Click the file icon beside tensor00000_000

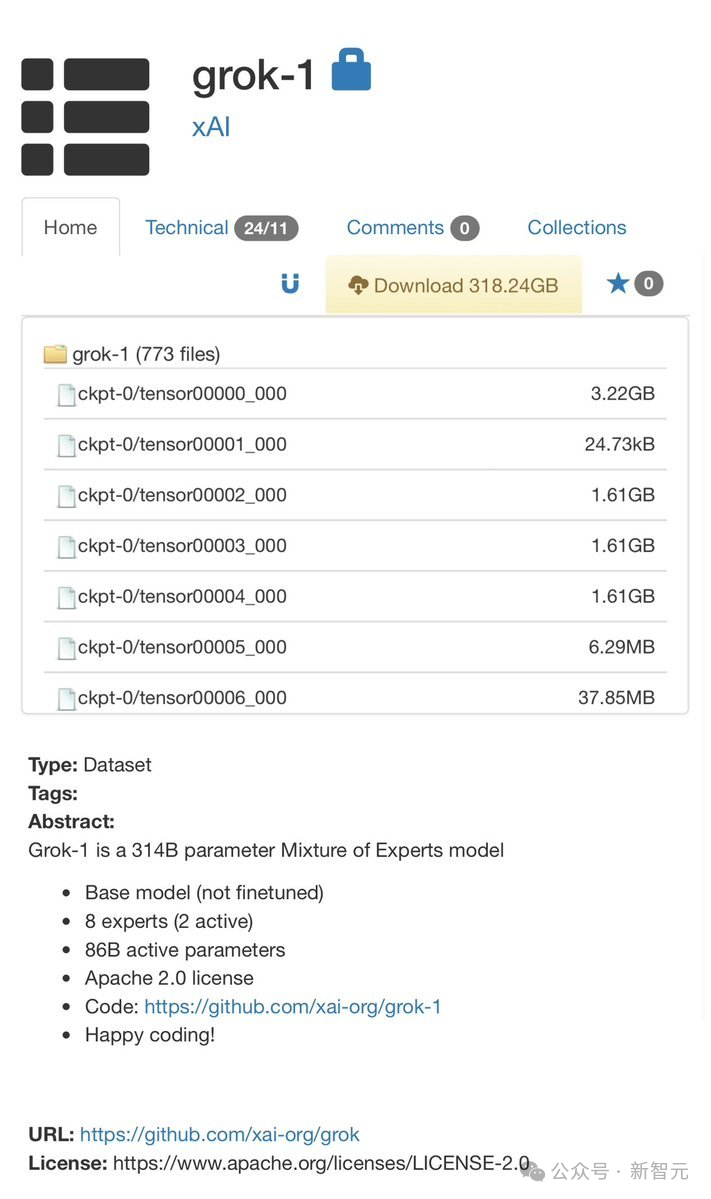tap(66, 393)
